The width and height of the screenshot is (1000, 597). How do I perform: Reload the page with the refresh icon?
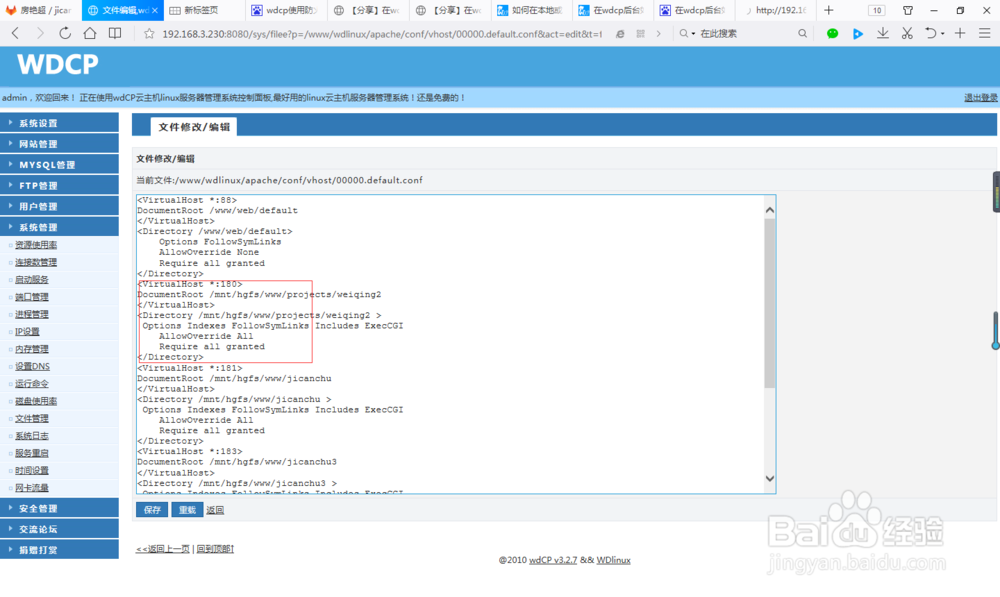click(x=65, y=33)
